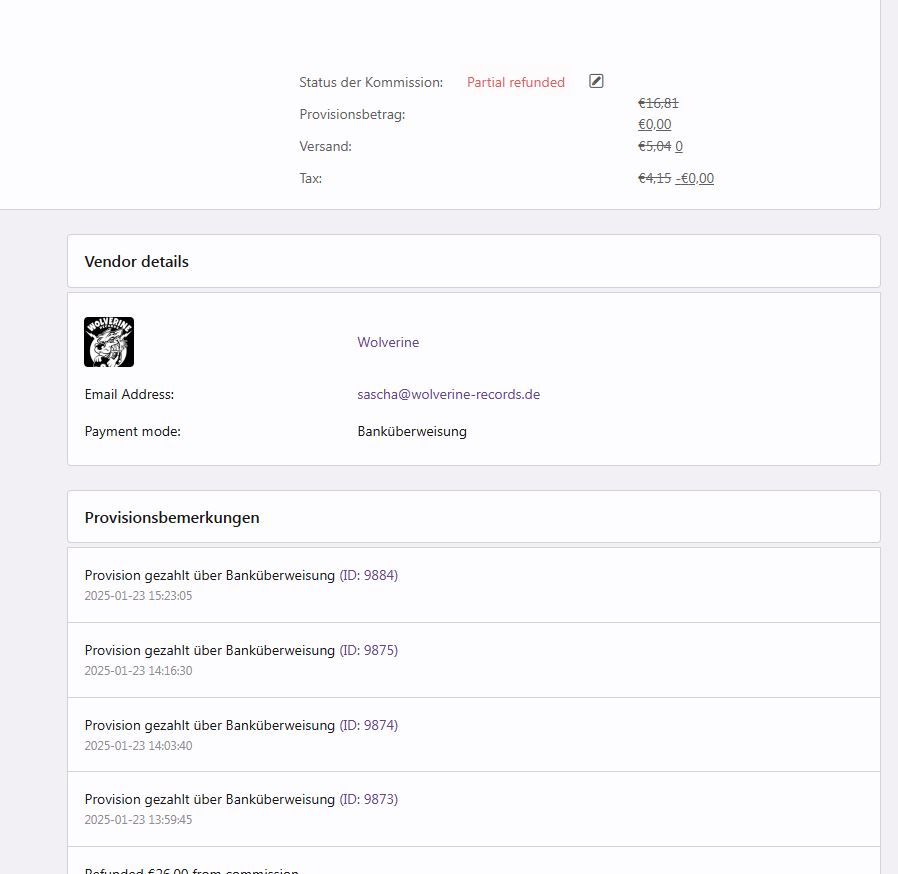Click the Partial refunded status text
This screenshot has height=874, width=898.
(x=515, y=82)
